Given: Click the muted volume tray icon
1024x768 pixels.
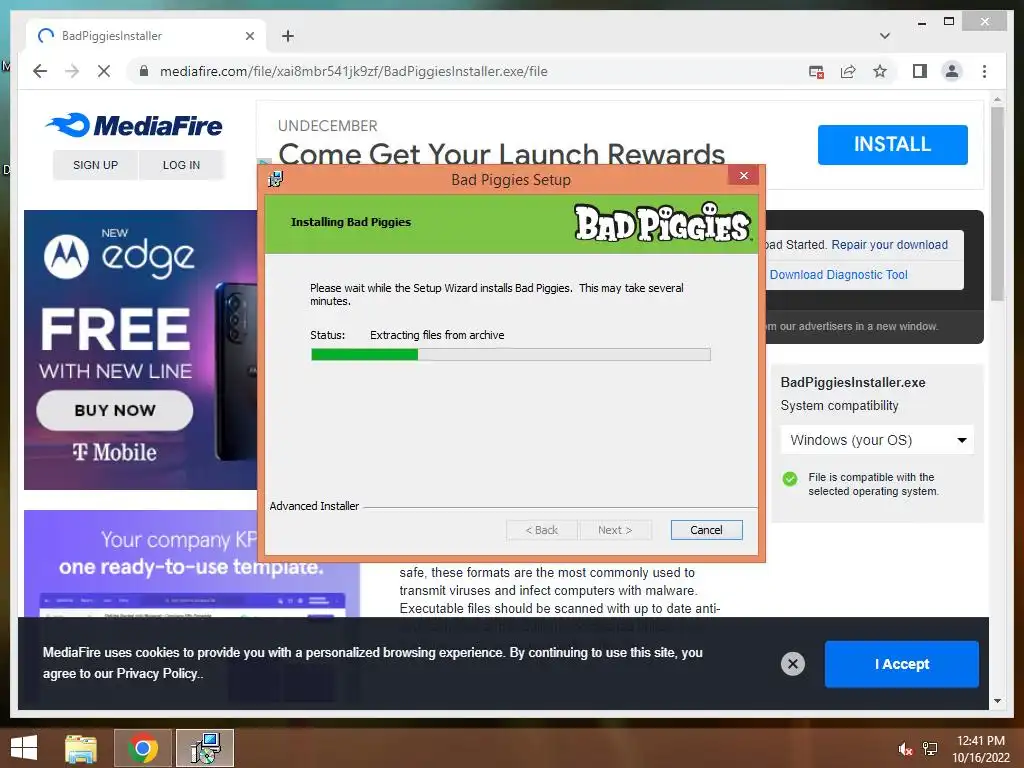Looking at the screenshot, I should pos(905,749).
